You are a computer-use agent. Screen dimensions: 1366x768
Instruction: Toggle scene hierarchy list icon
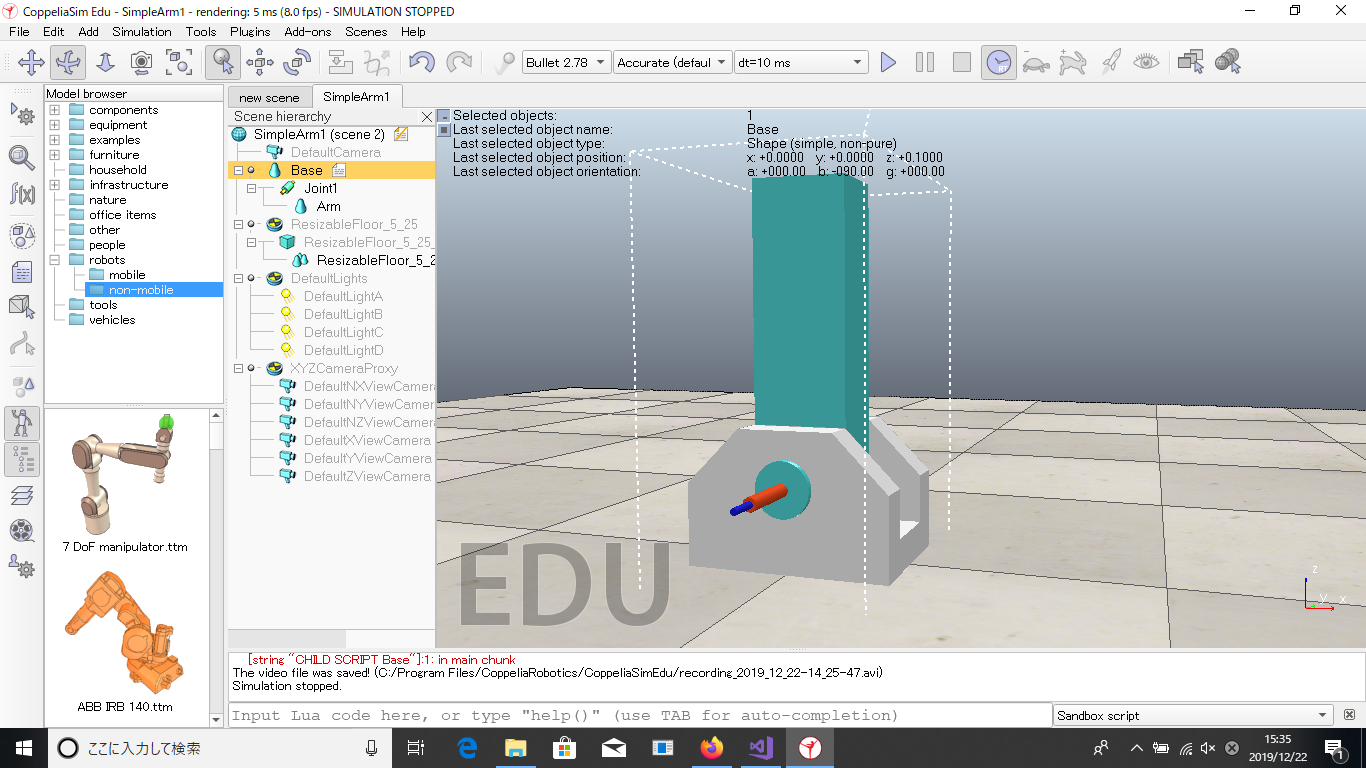[x=22, y=459]
